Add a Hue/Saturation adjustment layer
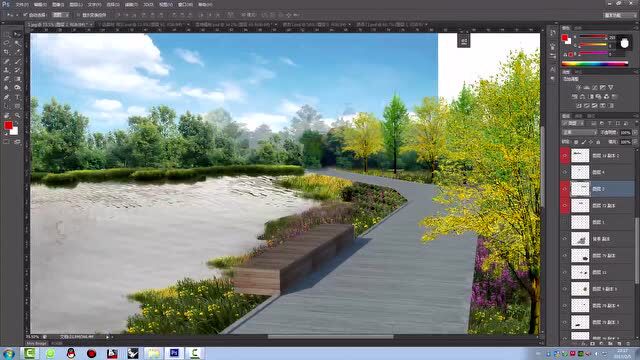 point(575,97)
